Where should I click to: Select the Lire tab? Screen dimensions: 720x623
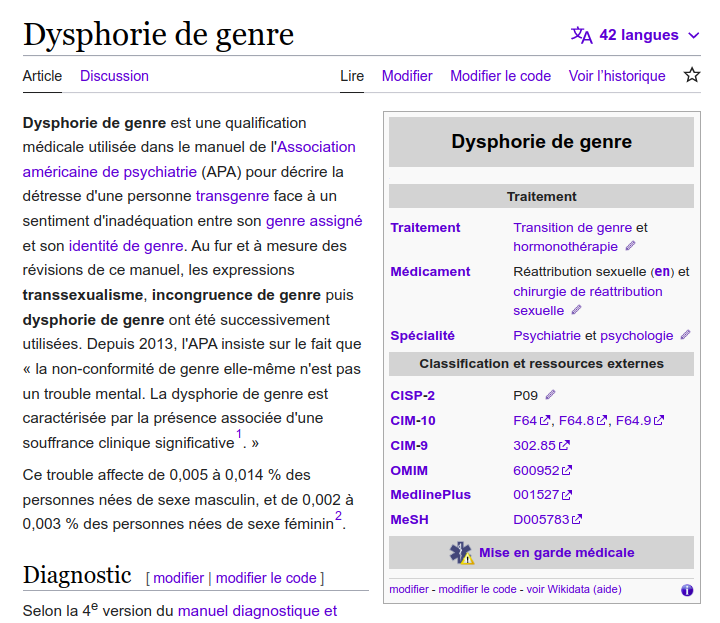352,76
